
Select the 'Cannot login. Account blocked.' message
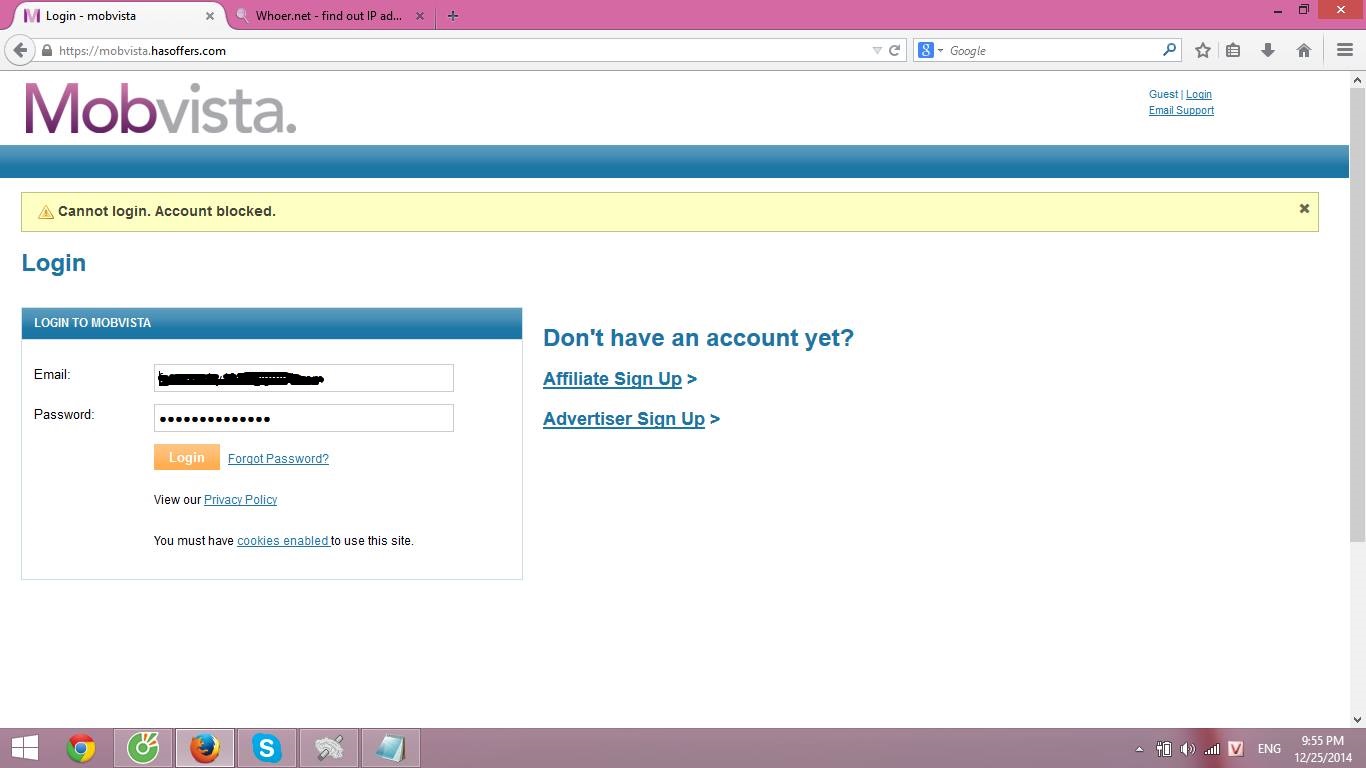[x=167, y=211]
